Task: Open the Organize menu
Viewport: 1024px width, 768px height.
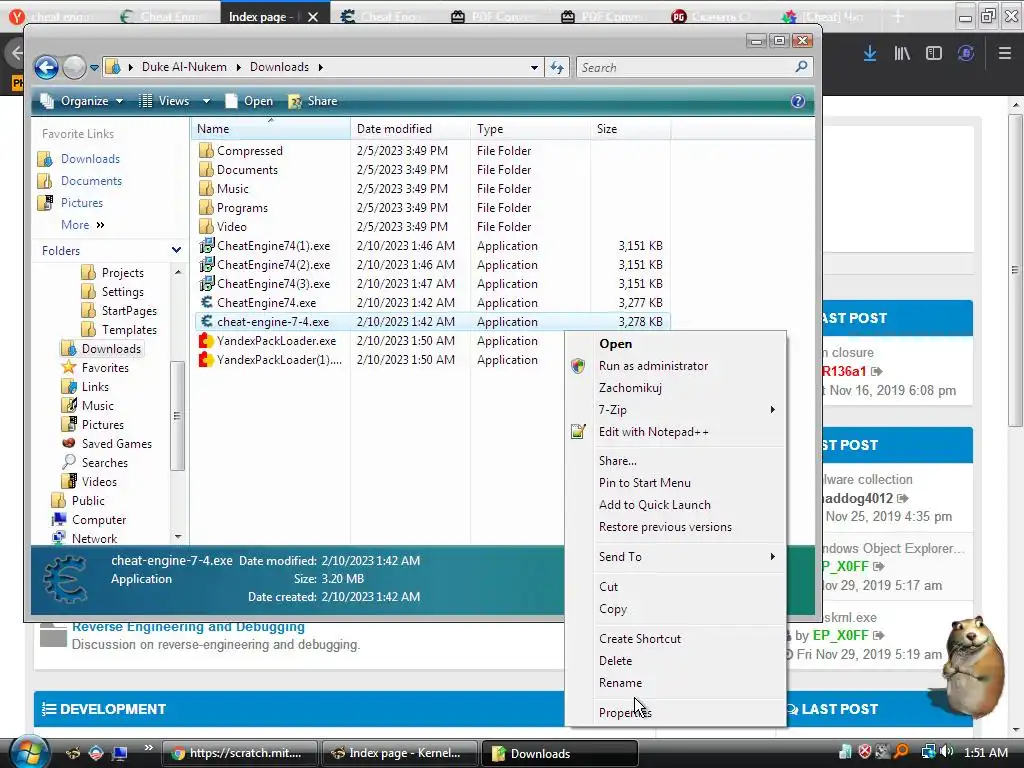Action: [82, 101]
